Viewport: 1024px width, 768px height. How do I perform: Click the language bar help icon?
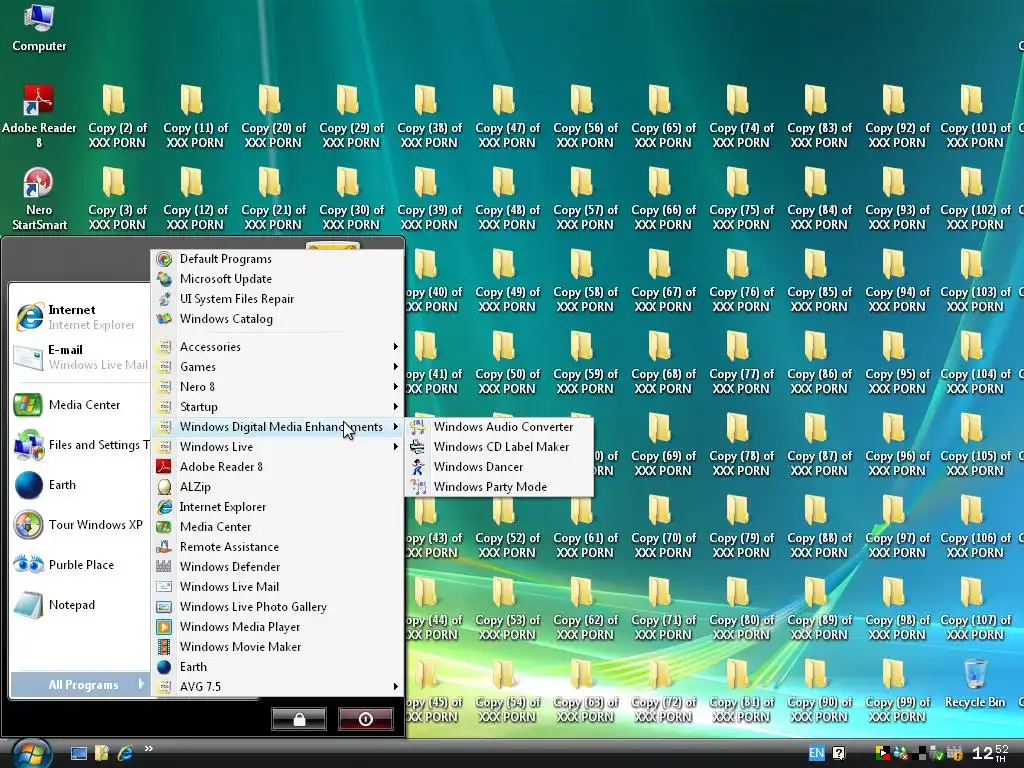click(x=839, y=753)
